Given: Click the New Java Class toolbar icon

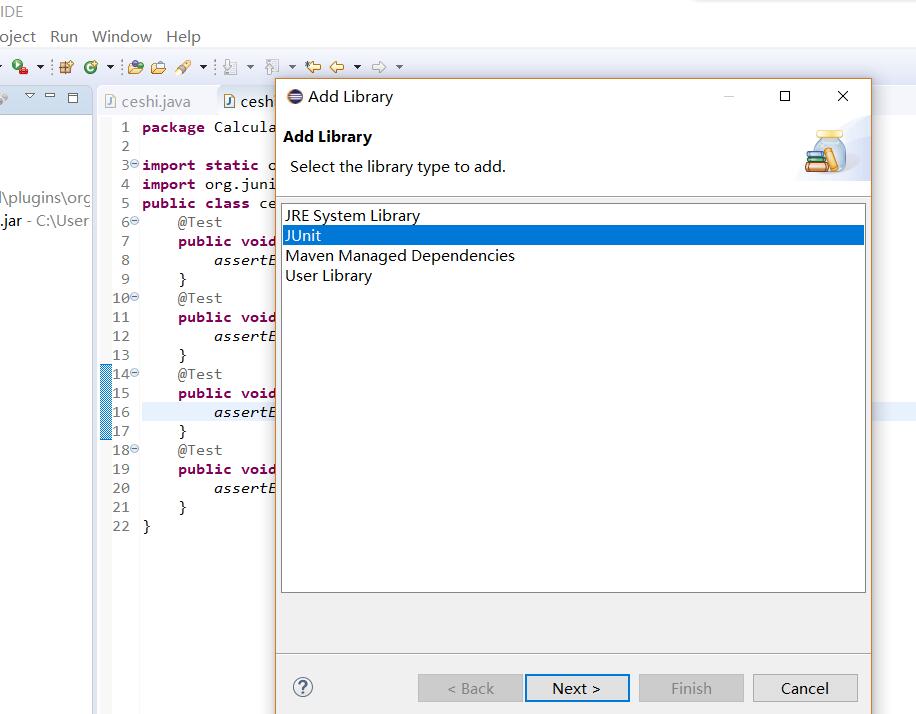Looking at the screenshot, I should (91, 67).
